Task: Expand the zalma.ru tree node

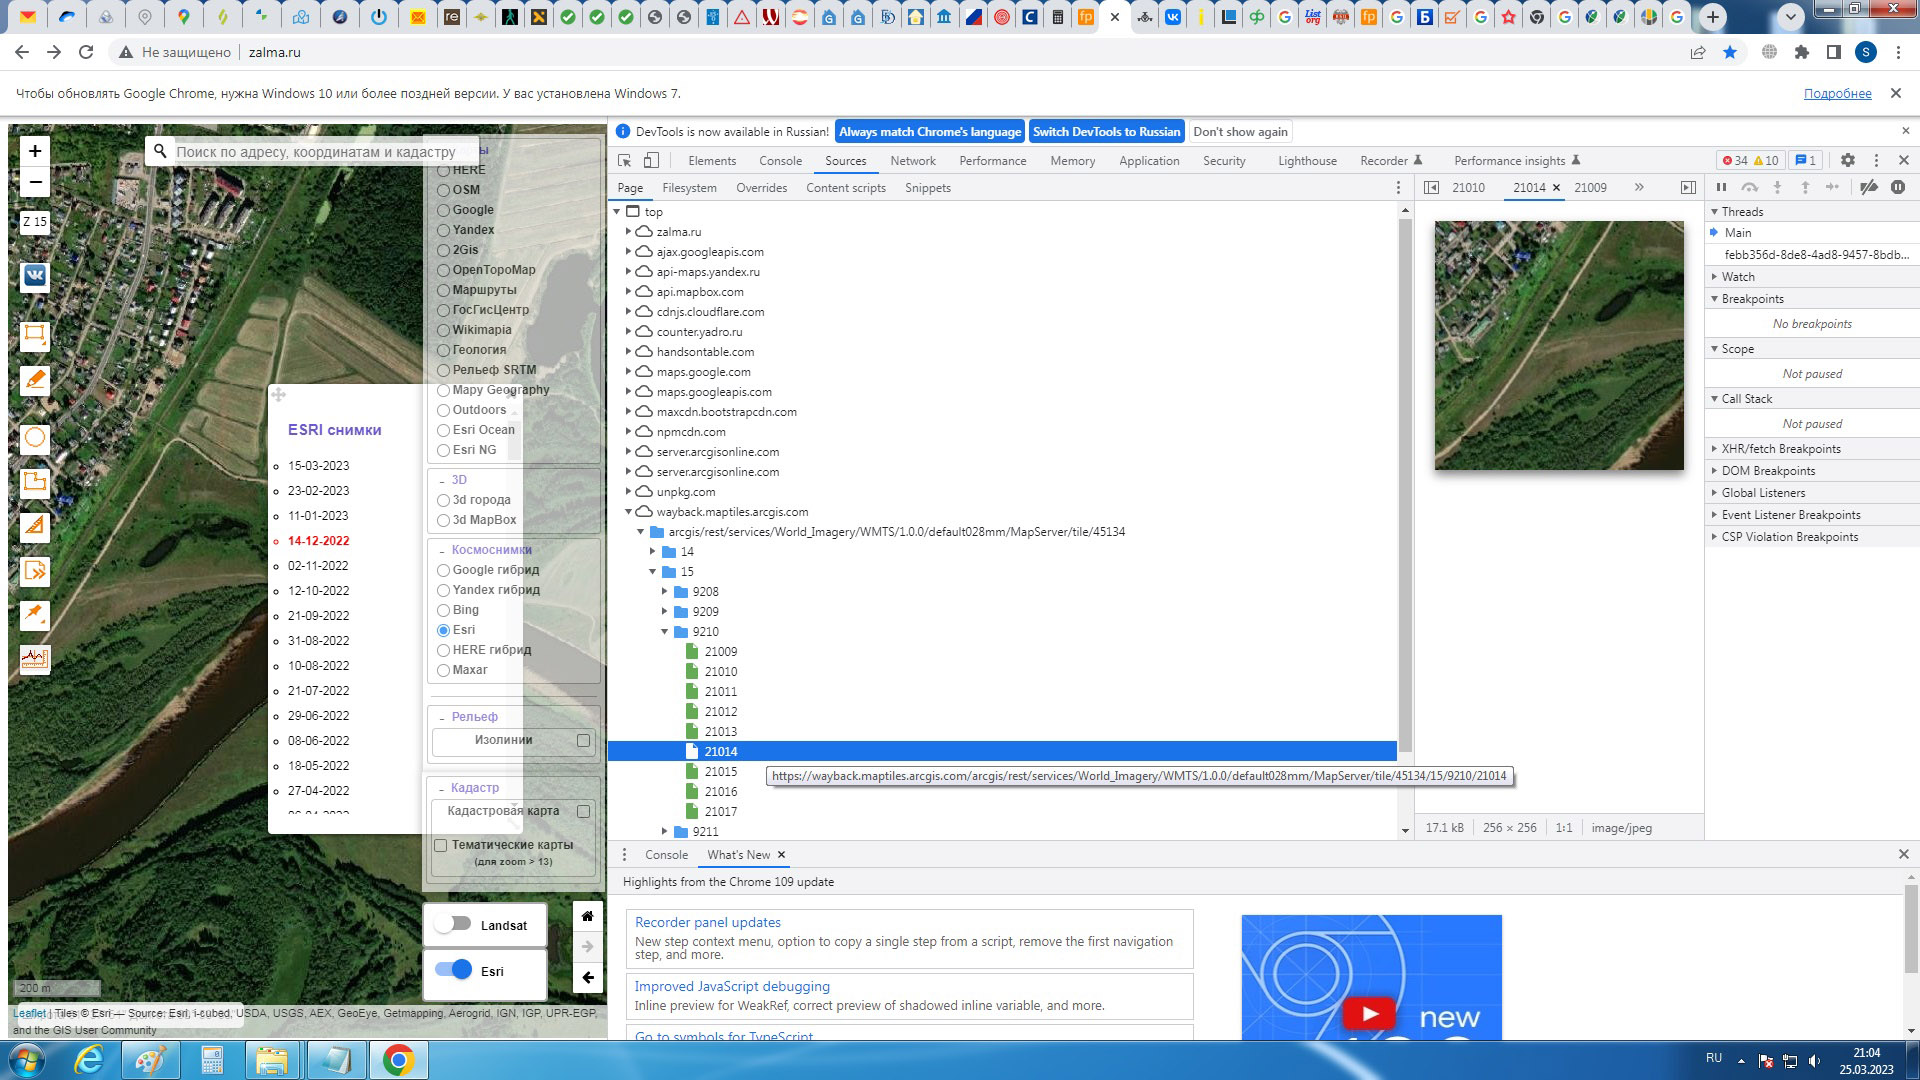Action: (629, 232)
